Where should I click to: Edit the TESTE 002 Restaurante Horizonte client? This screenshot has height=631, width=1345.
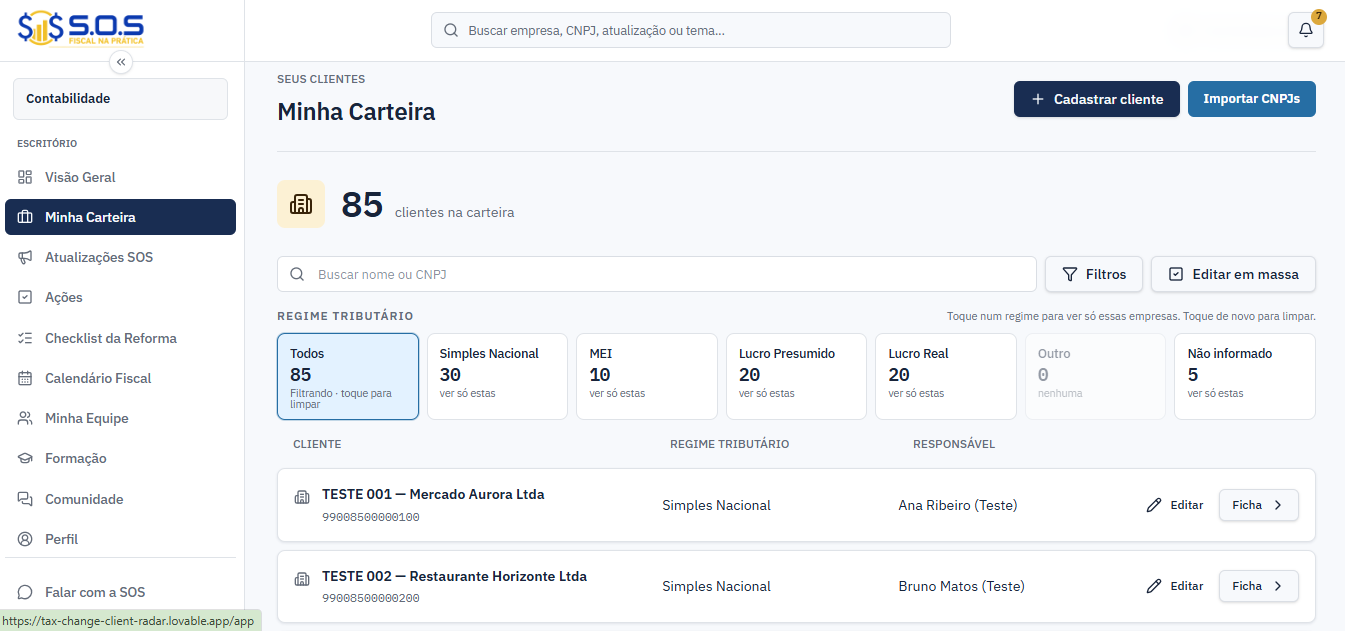(x=1175, y=586)
